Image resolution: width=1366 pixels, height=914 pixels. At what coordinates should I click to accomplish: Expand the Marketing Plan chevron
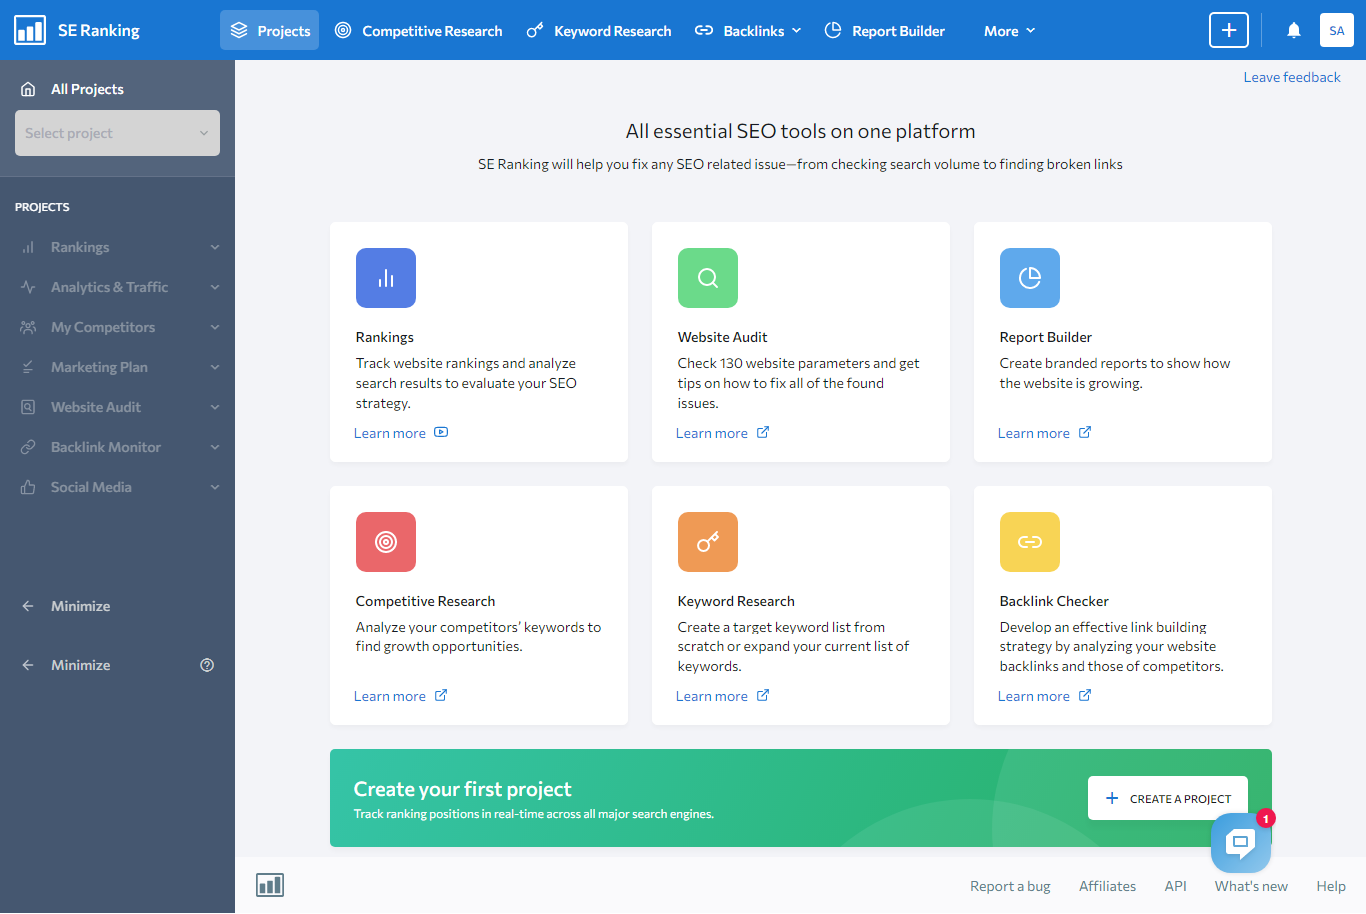click(215, 367)
